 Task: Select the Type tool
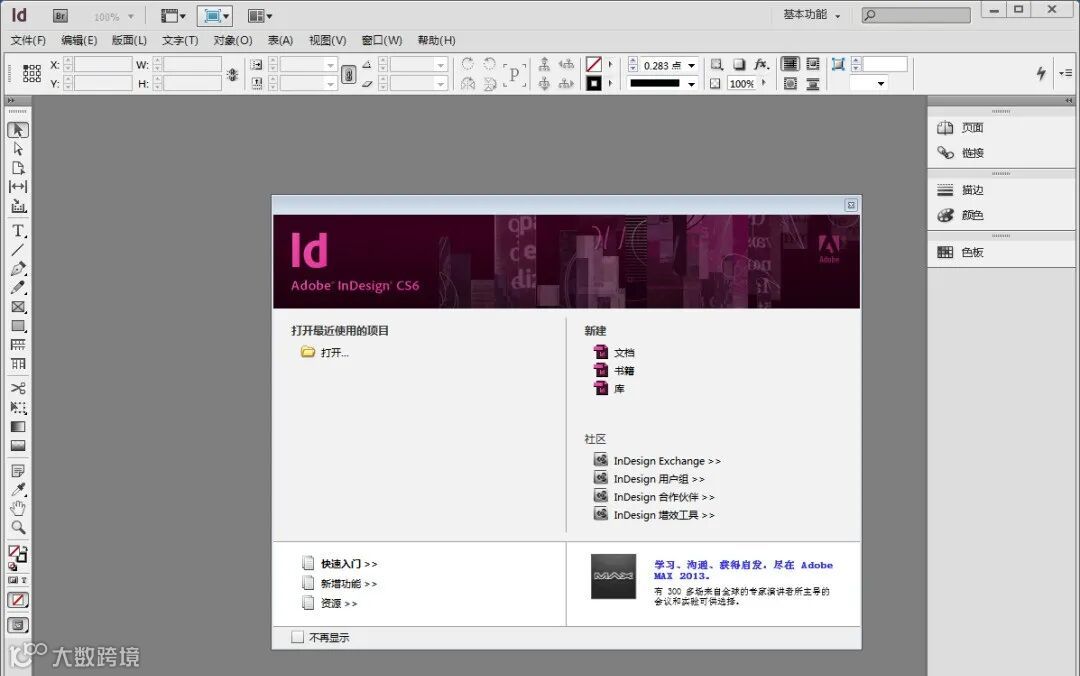[18, 231]
